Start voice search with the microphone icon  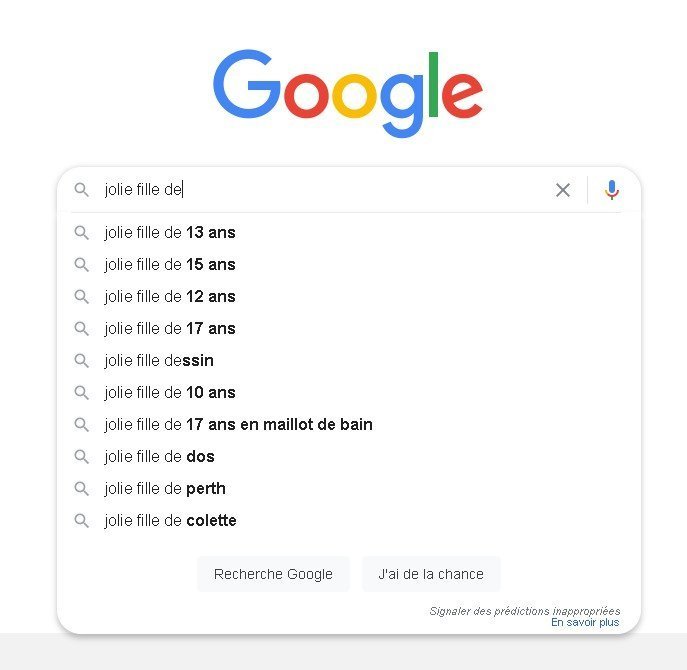point(612,190)
